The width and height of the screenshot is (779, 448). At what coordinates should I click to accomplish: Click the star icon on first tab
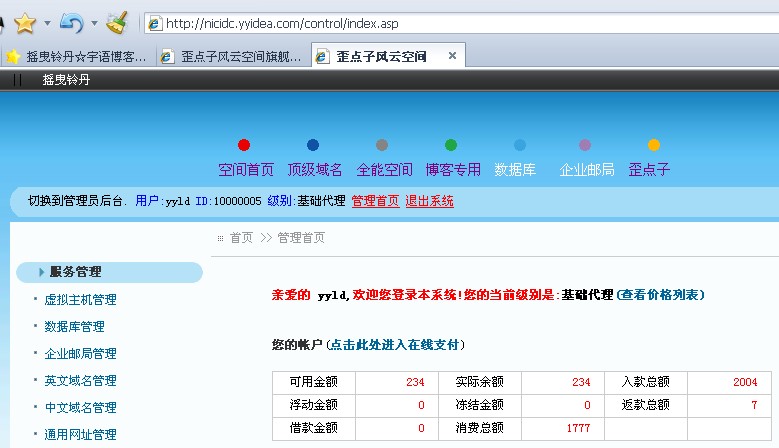(13, 57)
